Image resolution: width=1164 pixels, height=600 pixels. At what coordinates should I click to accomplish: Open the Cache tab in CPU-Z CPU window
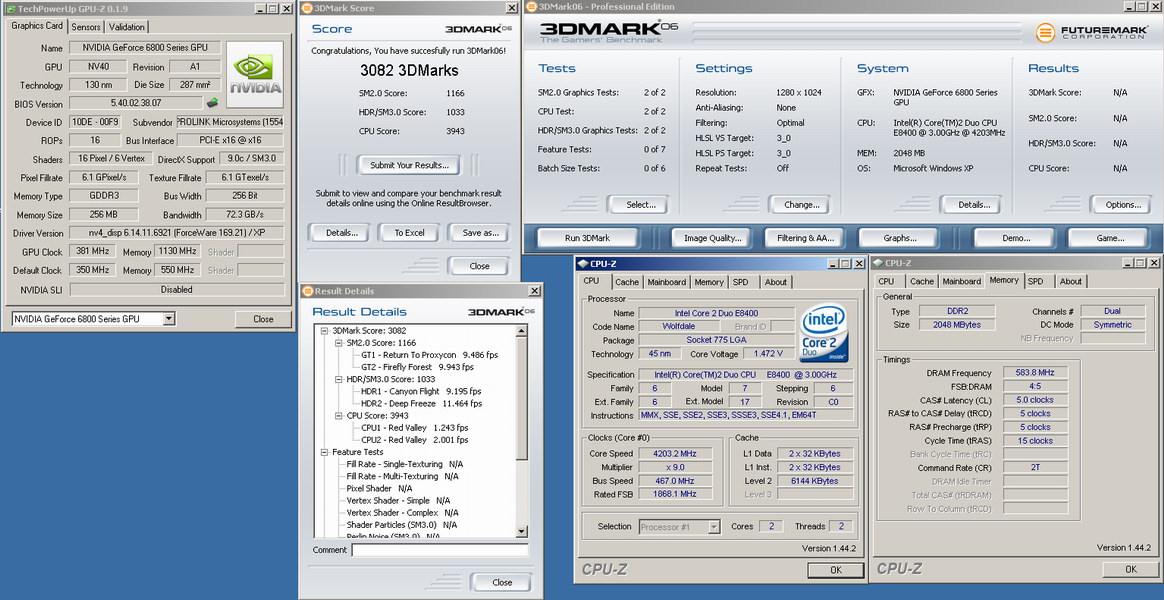[x=627, y=282]
